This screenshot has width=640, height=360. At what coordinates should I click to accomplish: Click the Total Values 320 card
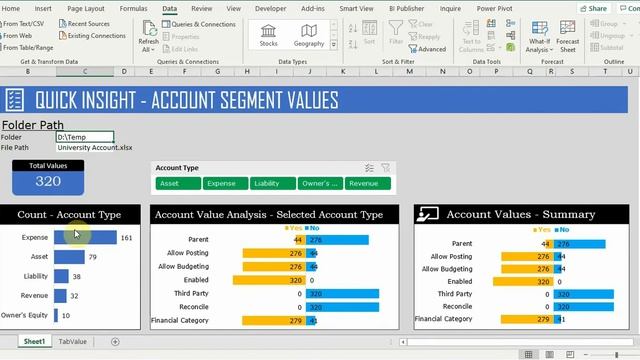pyautogui.click(x=48, y=177)
